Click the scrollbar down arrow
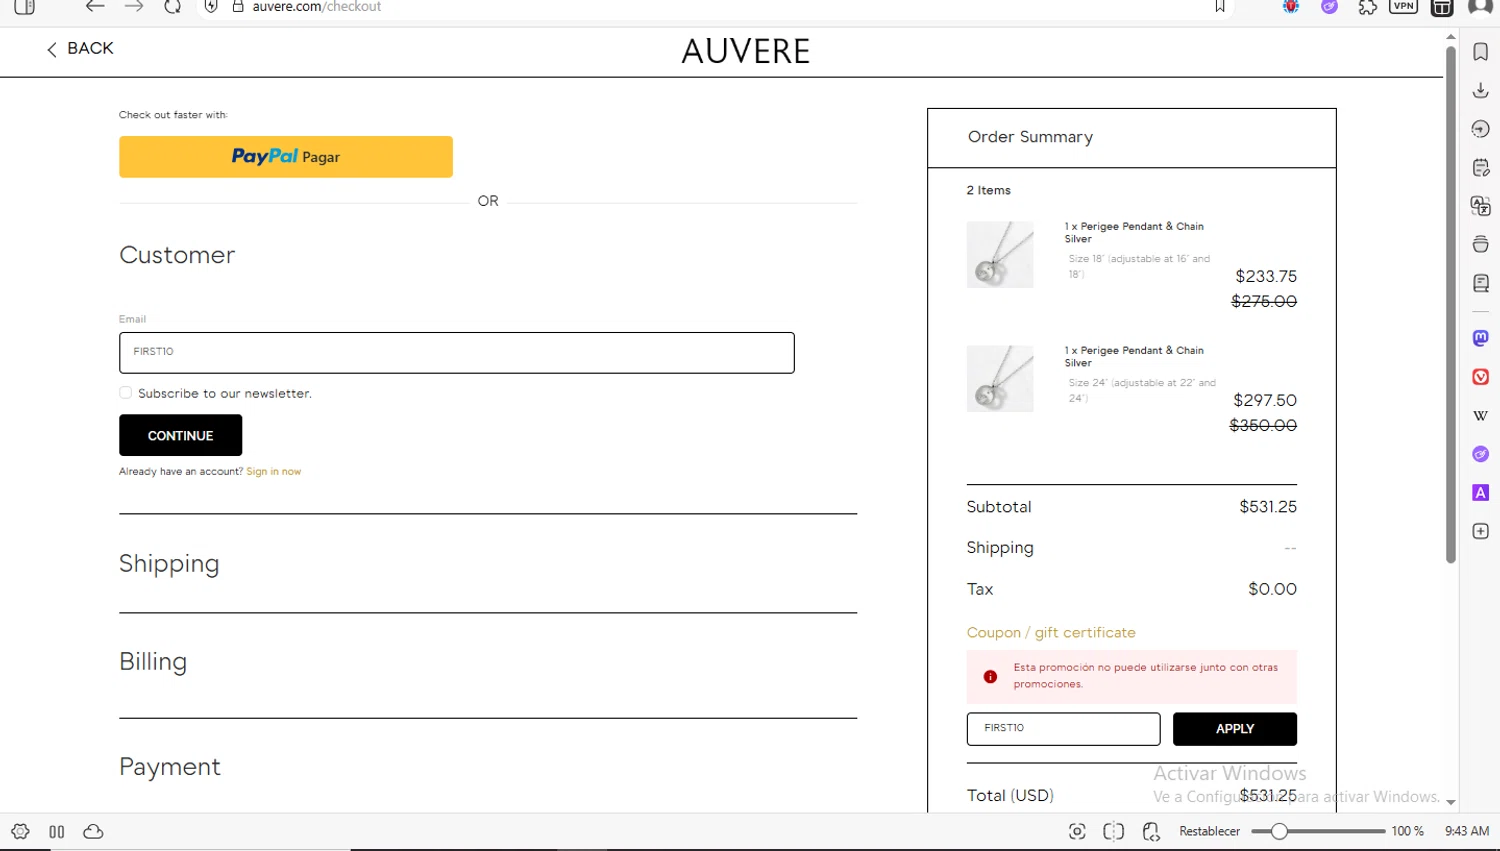Screen dimensions: 1500x851 point(1451,803)
